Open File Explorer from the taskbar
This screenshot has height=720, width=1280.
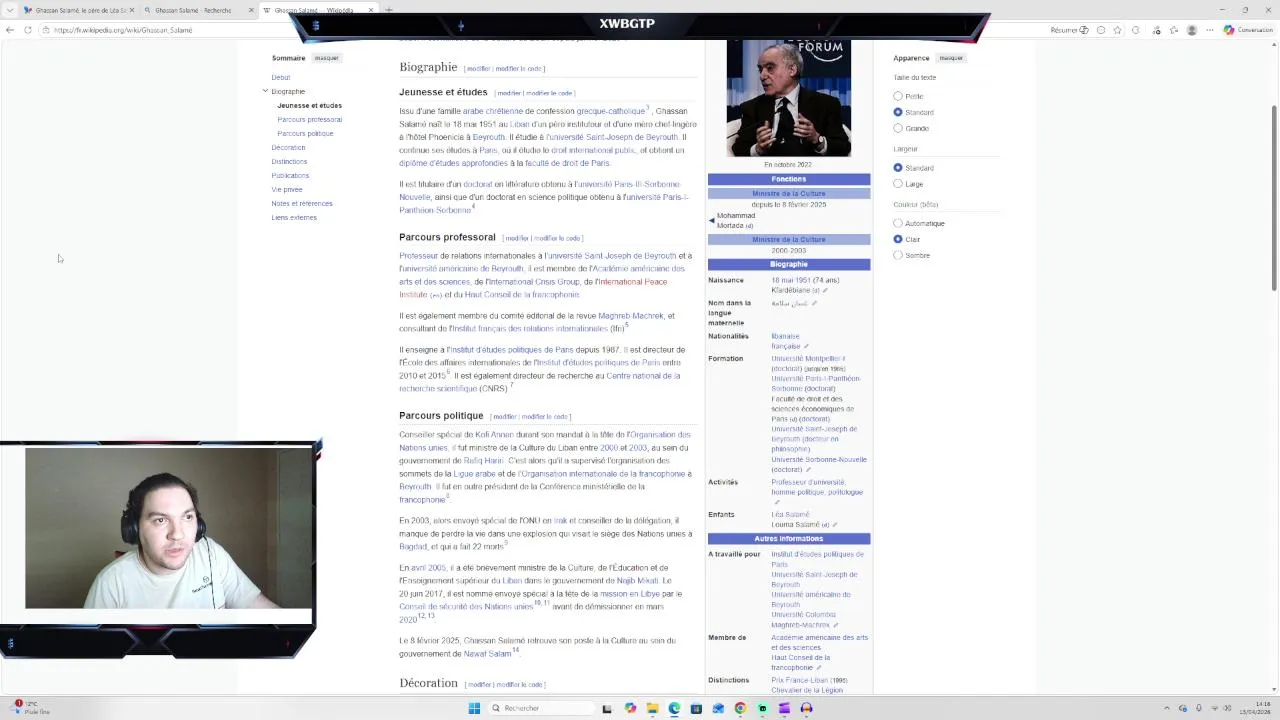point(652,708)
